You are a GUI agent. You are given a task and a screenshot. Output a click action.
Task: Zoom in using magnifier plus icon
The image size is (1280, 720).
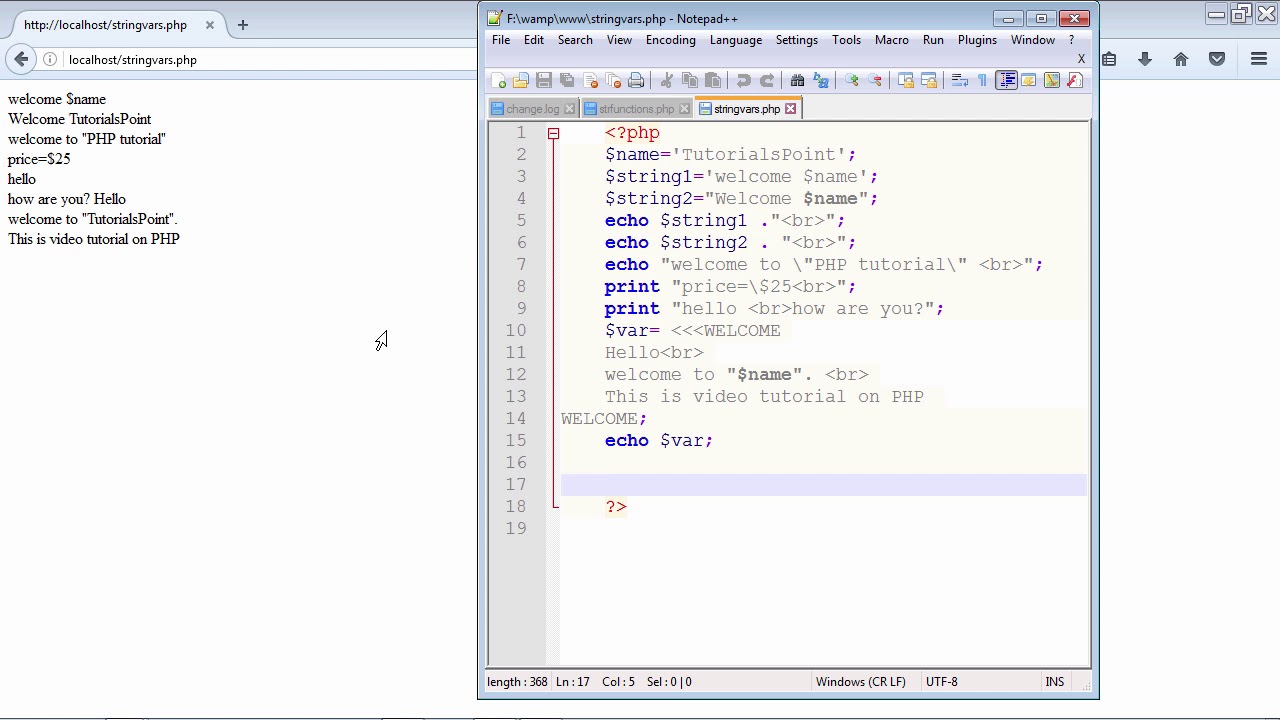(851, 81)
